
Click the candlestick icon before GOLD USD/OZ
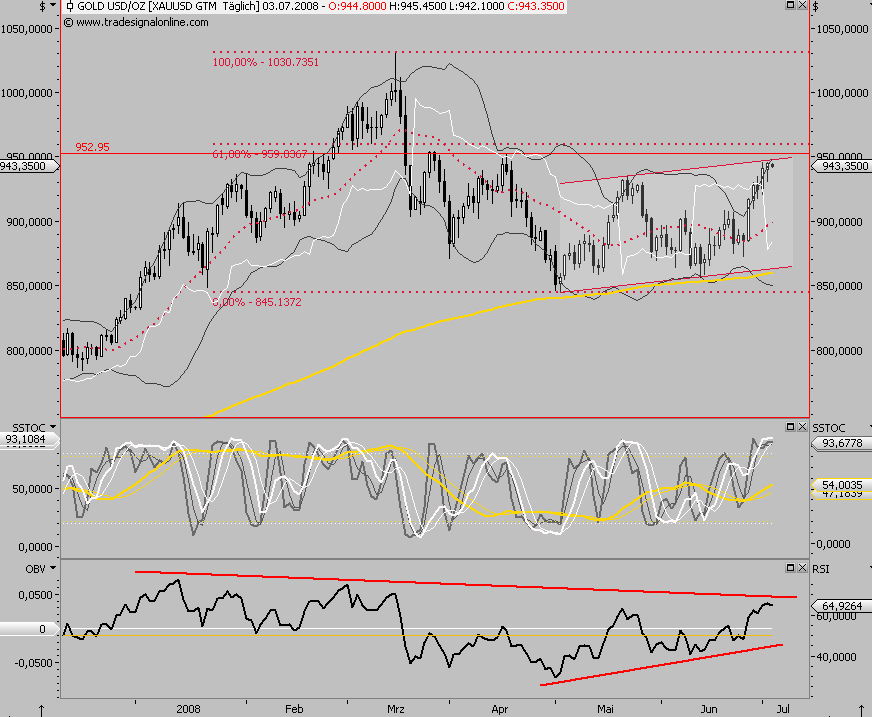click(70, 7)
